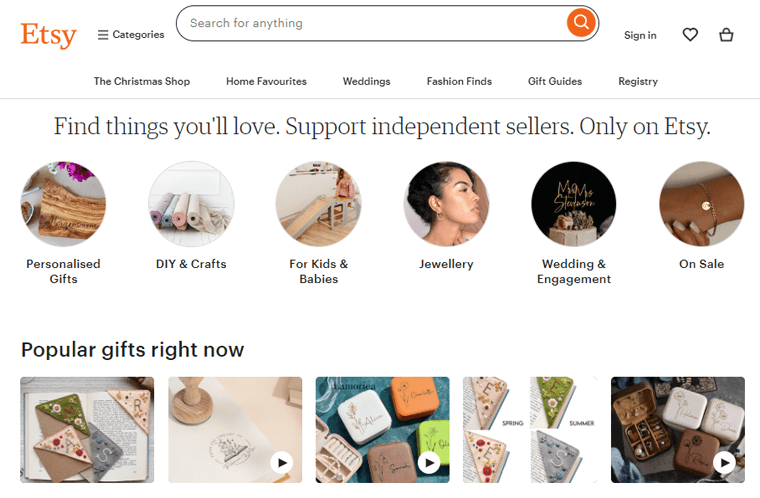760x498 pixels.
Task: Click the Etsy logo
Action: 48,35
